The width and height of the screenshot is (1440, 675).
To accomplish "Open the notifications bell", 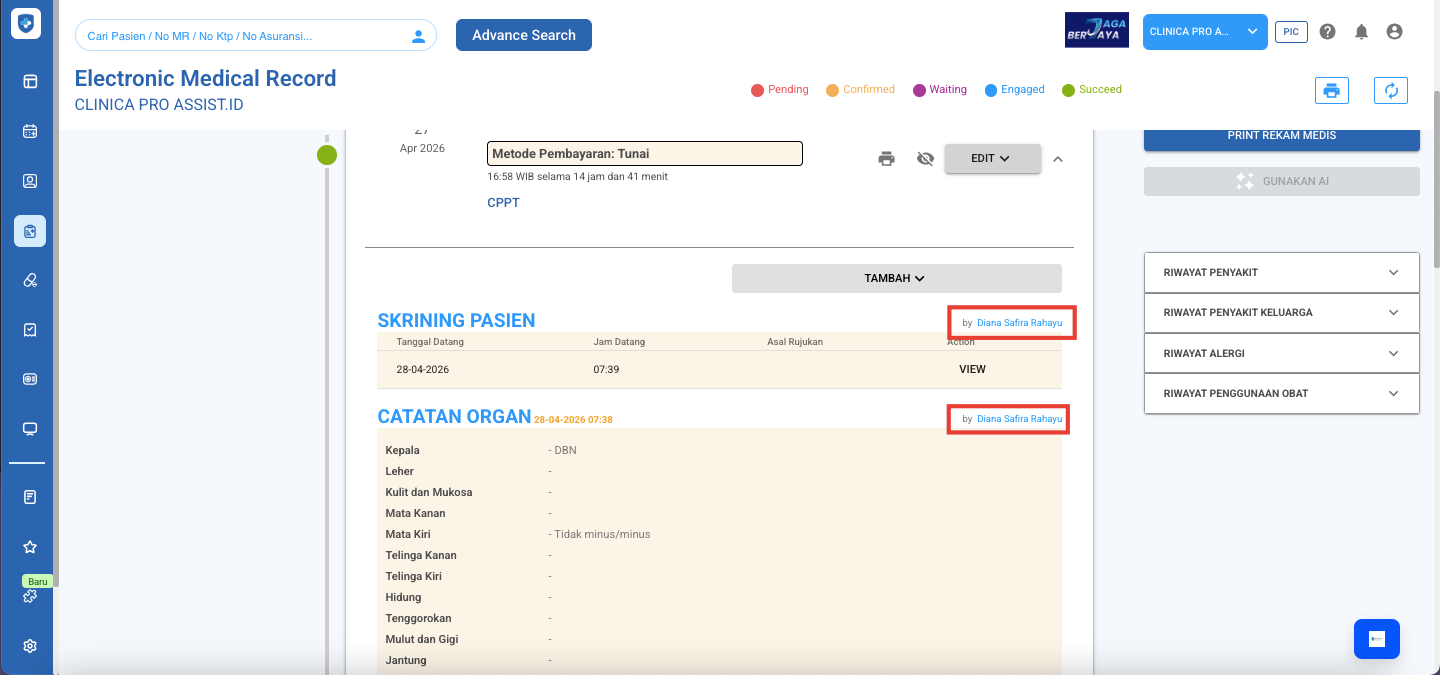I will [x=1361, y=32].
